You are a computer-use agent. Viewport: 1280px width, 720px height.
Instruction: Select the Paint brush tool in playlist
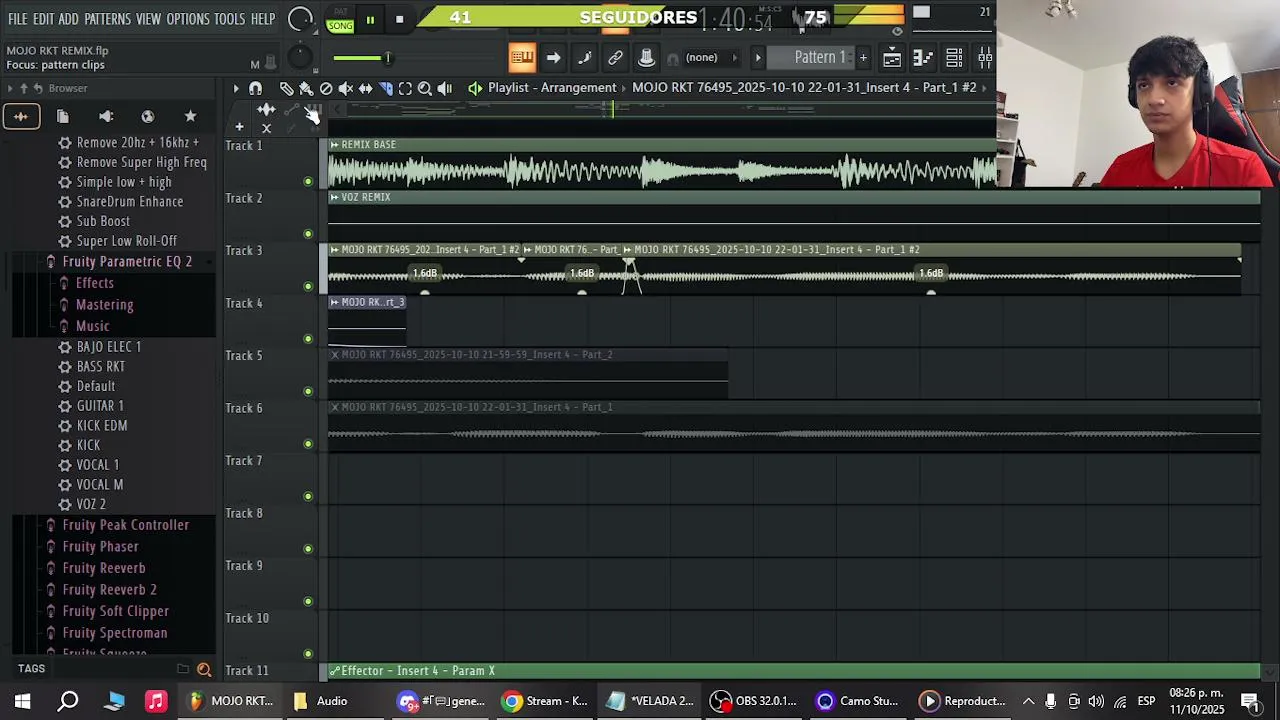306,88
